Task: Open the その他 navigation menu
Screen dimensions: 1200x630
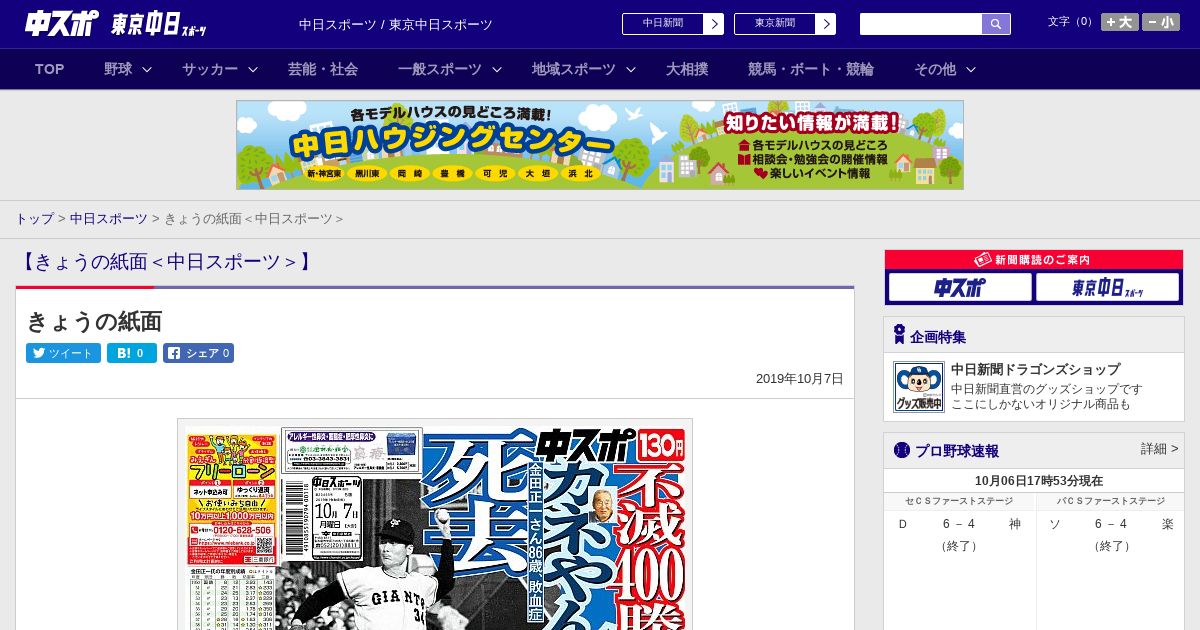Action: pyautogui.click(x=935, y=69)
